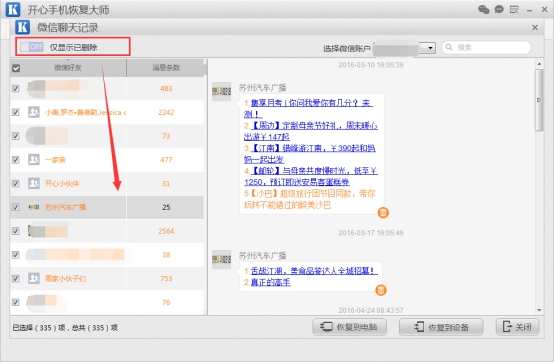Click sender avatar of 2016-03-10 message
The width and height of the screenshot is (554, 362).
pyautogui.click(x=222, y=92)
